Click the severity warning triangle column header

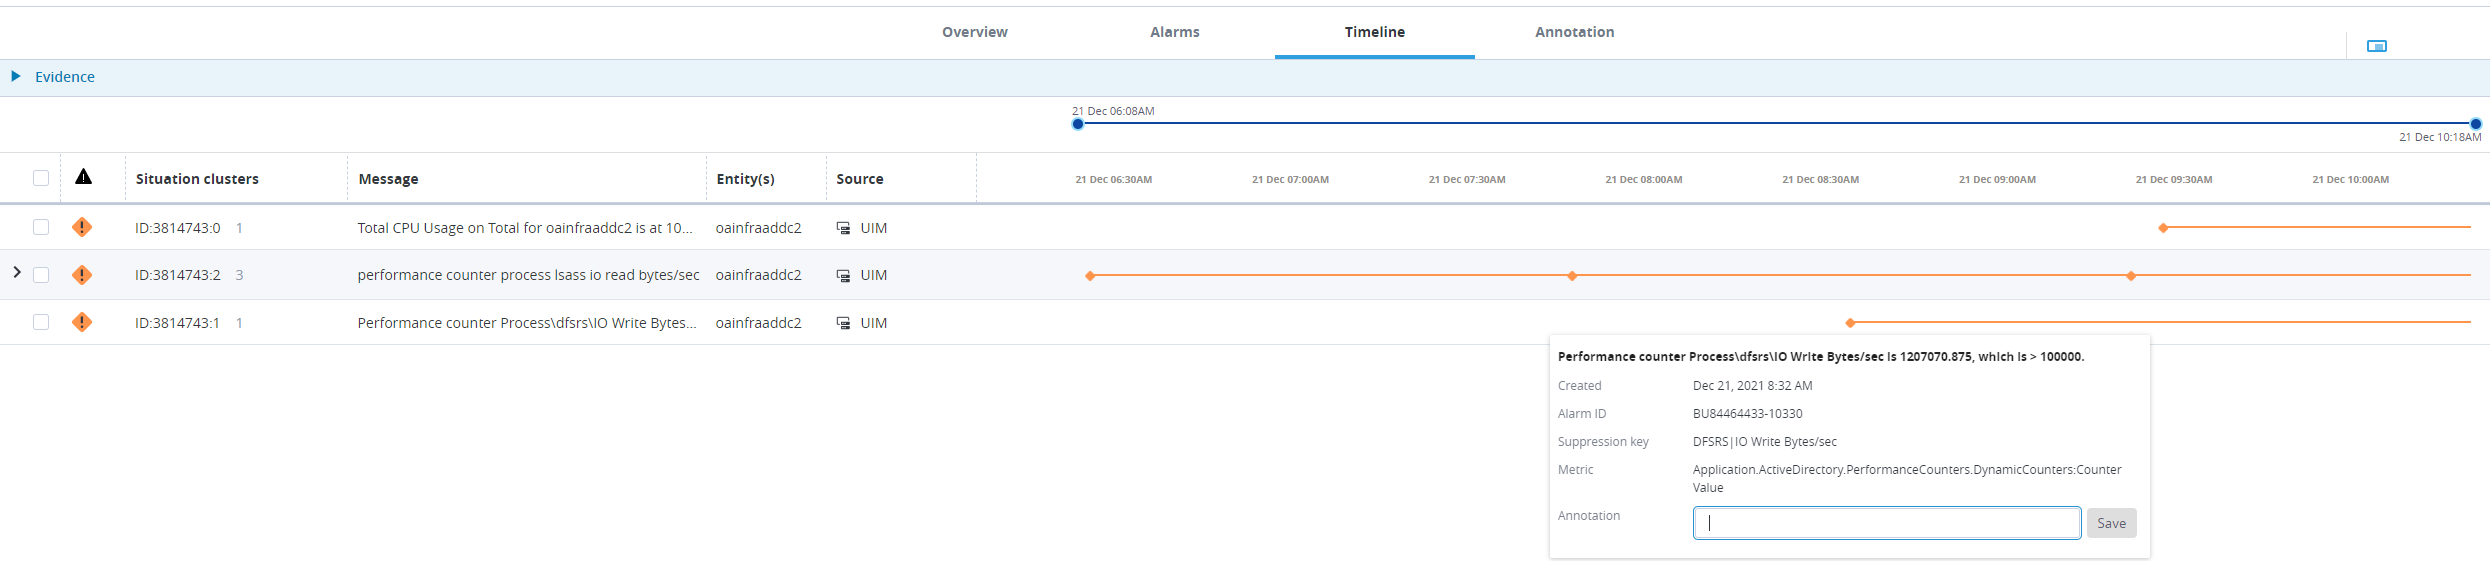pos(84,177)
